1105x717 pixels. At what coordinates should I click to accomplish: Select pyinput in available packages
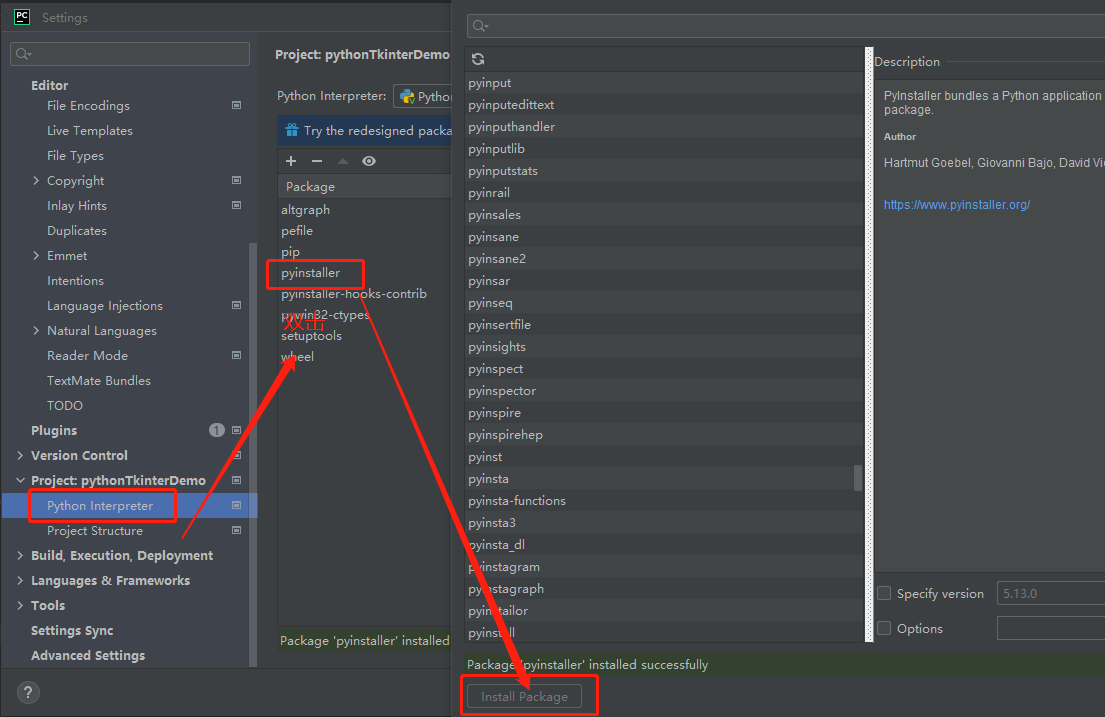click(x=664, y=83)
